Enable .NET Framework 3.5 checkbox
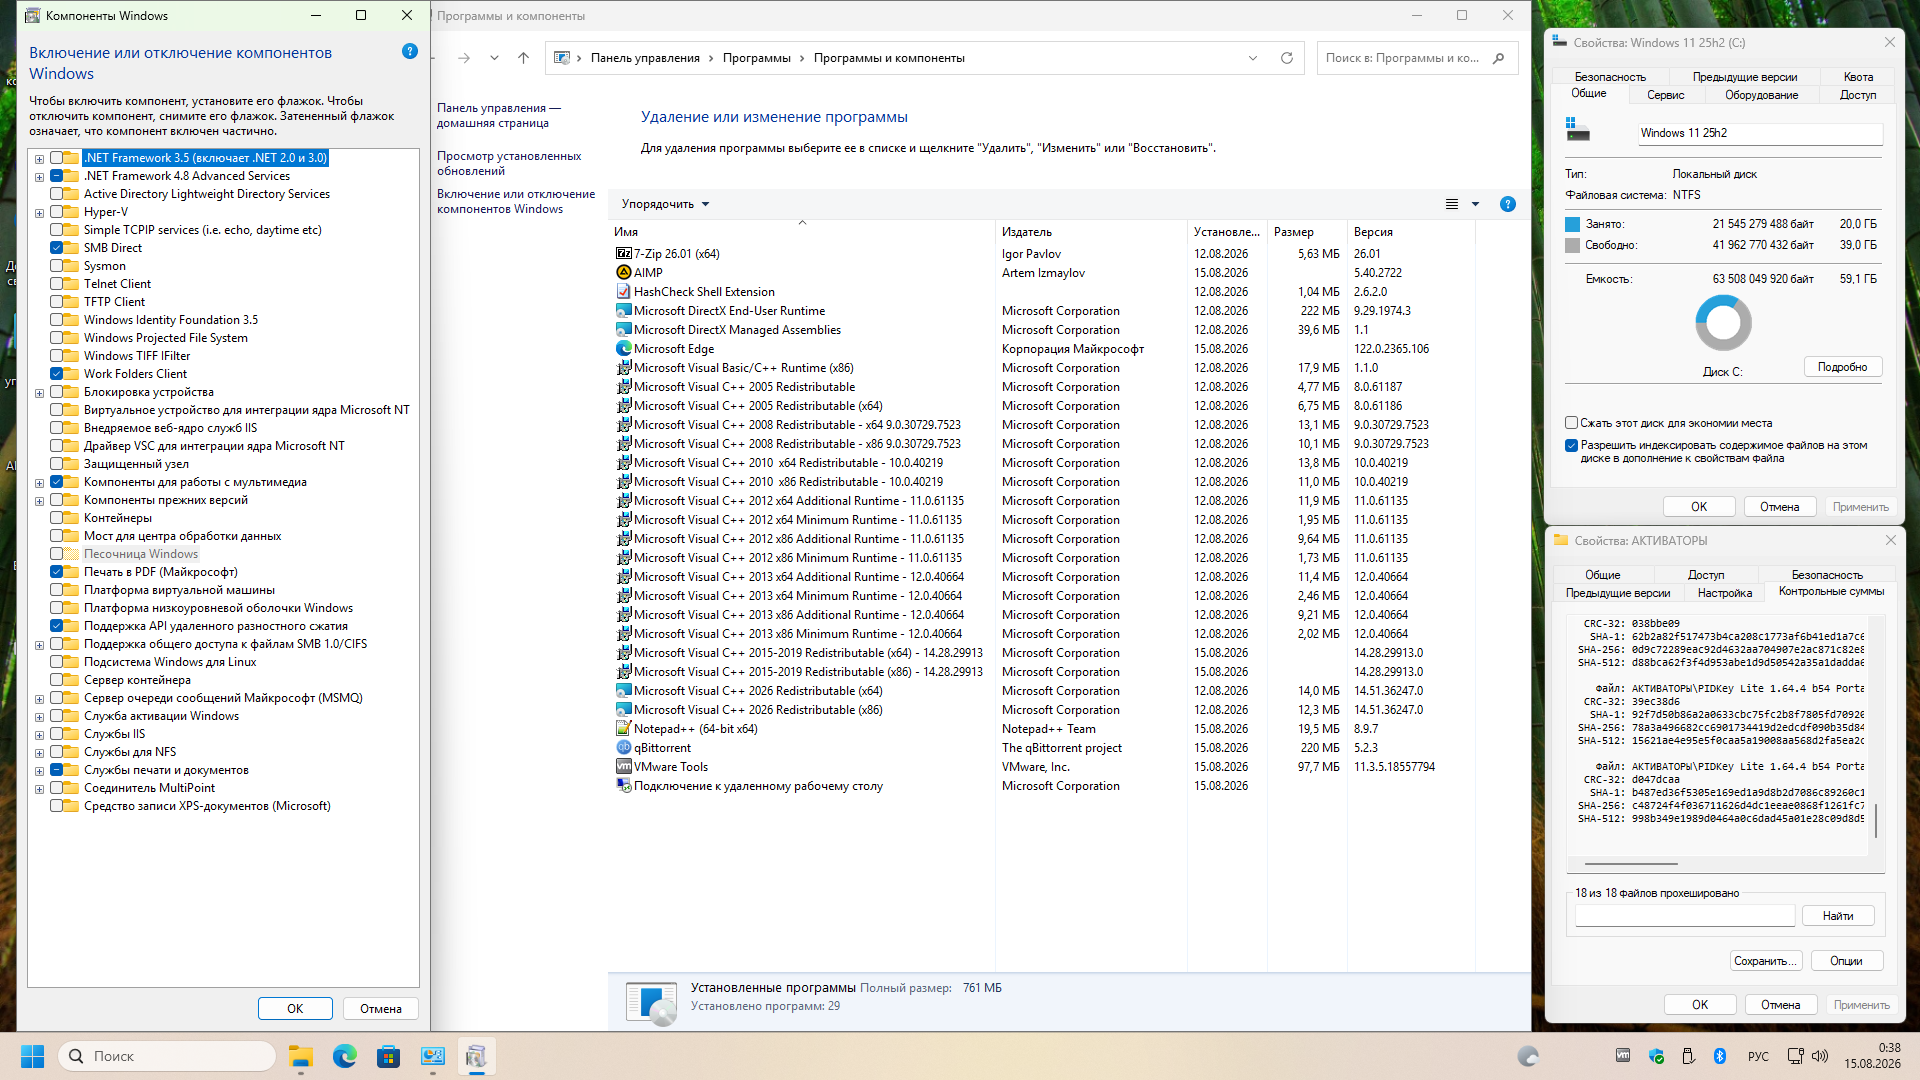The image size is (1920, 1080). click(57, 158)
